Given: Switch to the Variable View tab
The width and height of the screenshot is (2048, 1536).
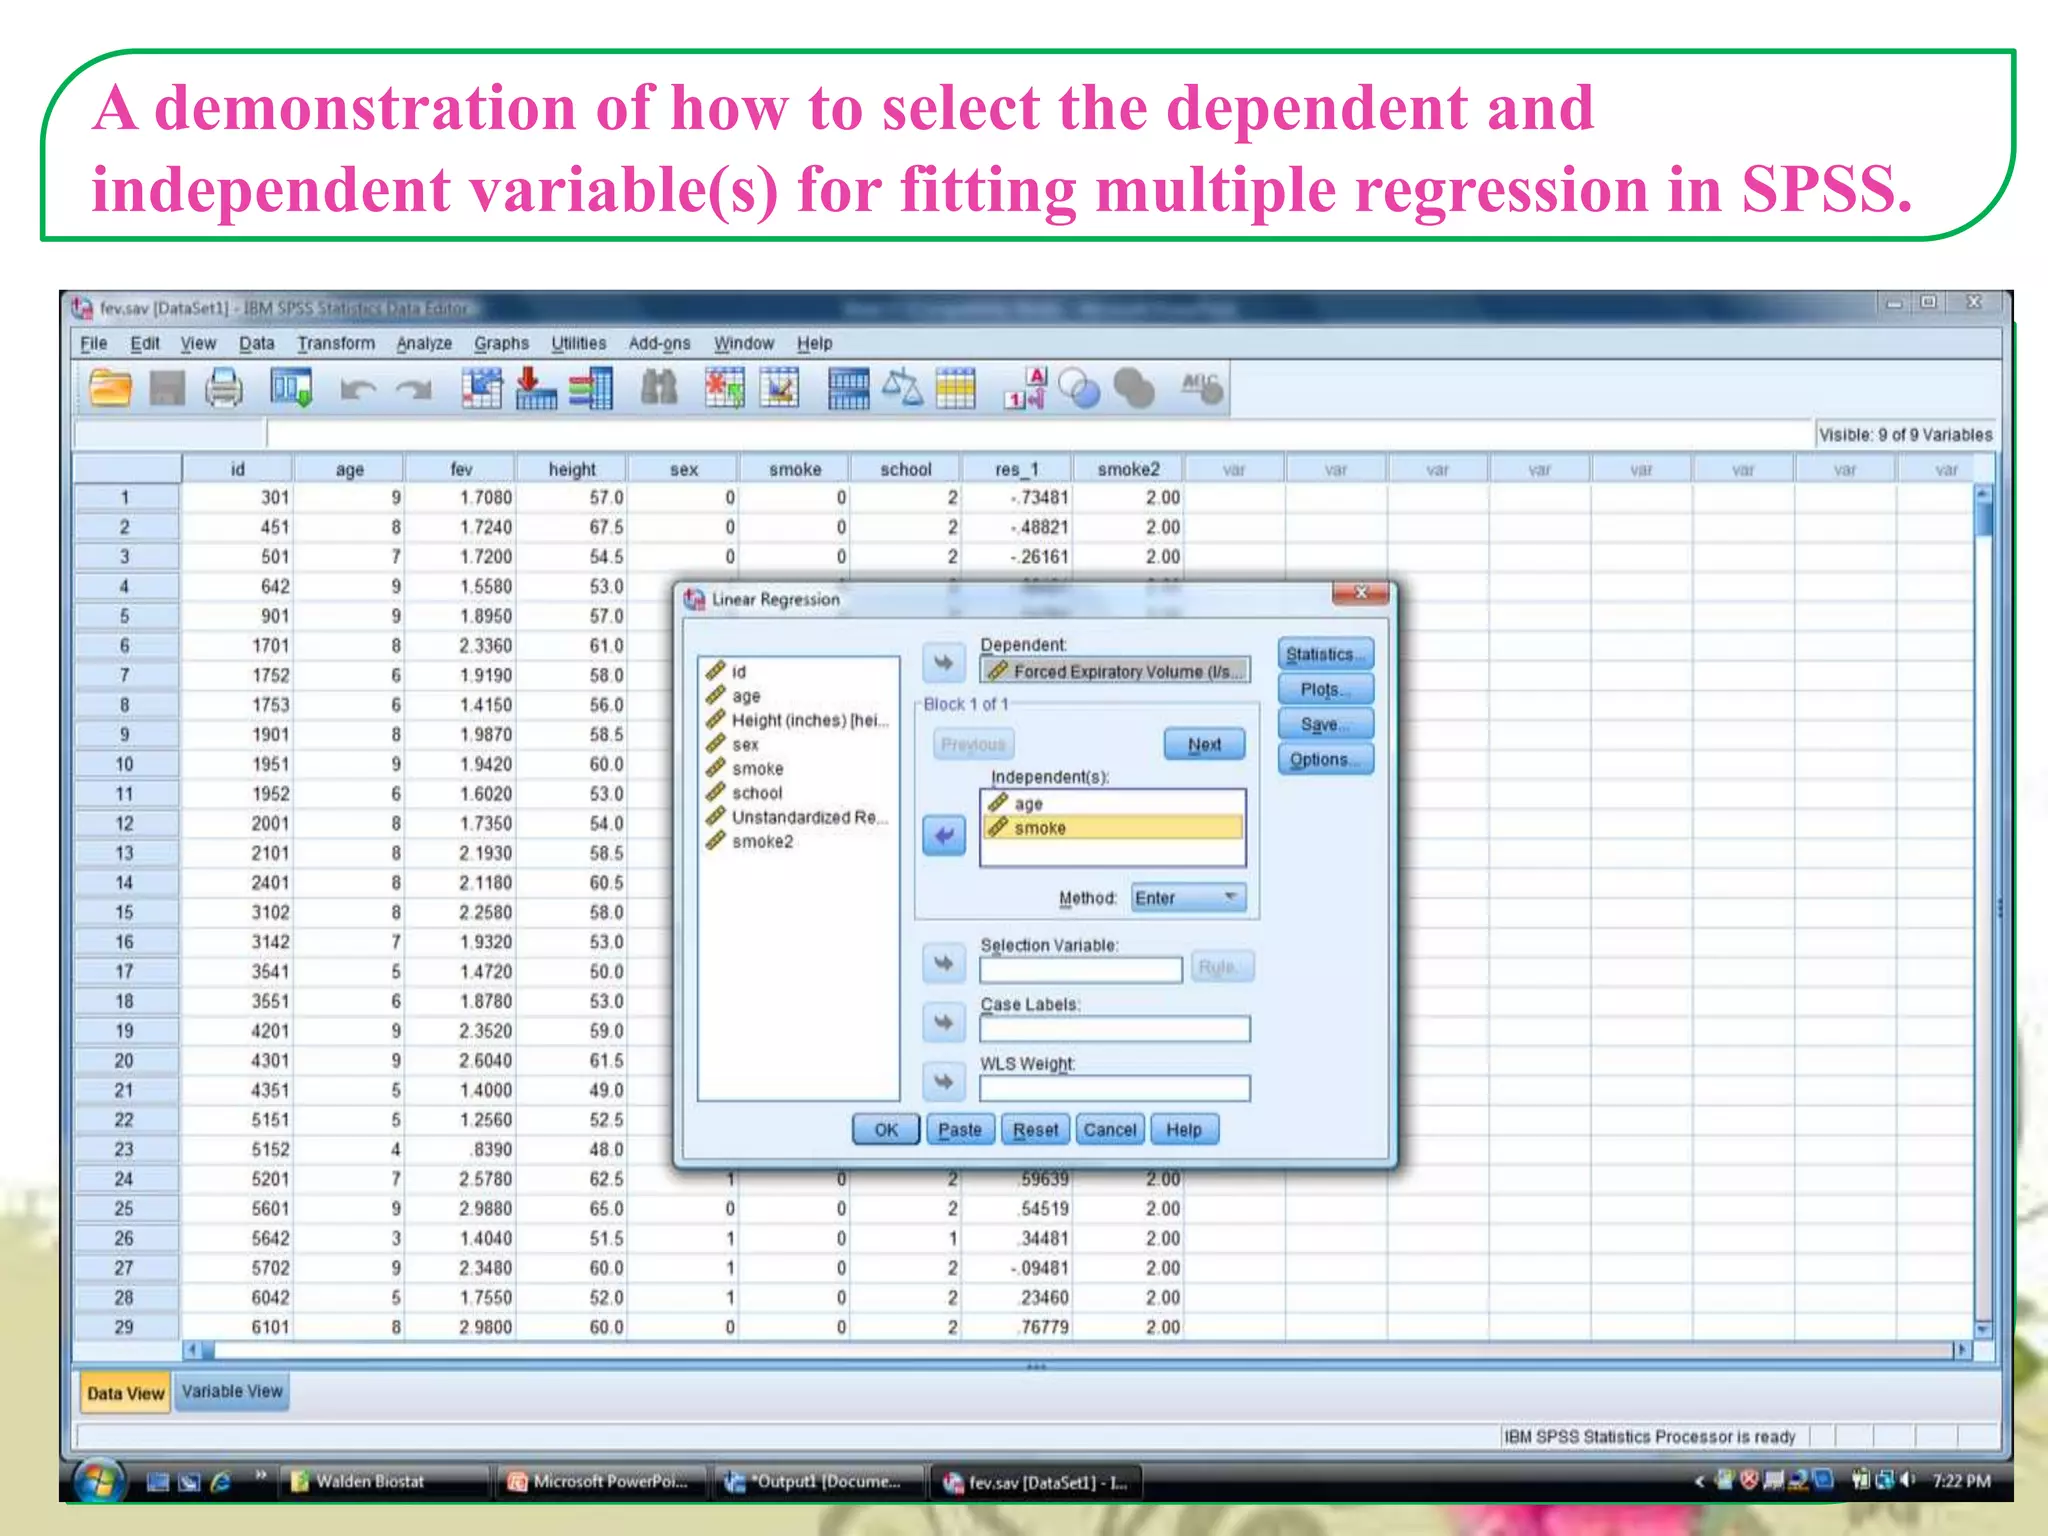Looking at the screenshot, I should pos(233,1392).
